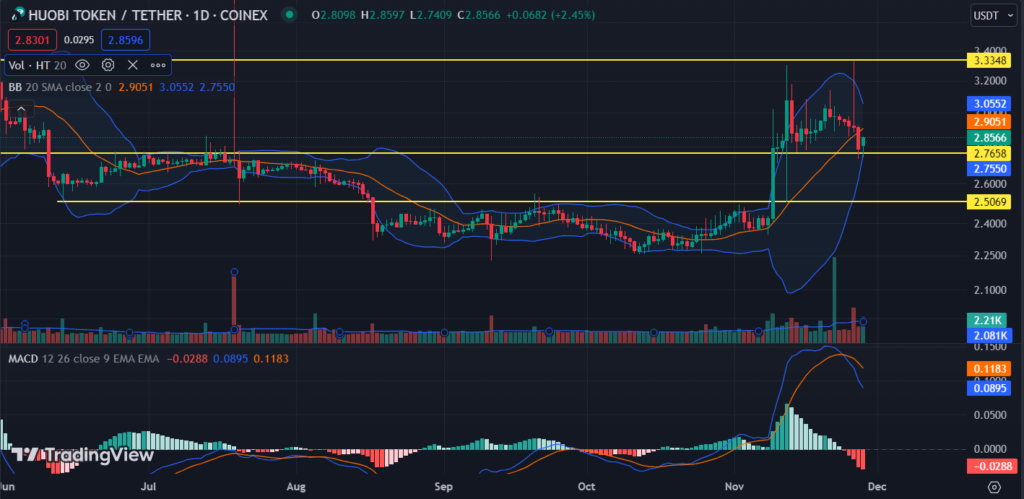
Task: Click the Sep date on time axis
Action: [444, 487]
